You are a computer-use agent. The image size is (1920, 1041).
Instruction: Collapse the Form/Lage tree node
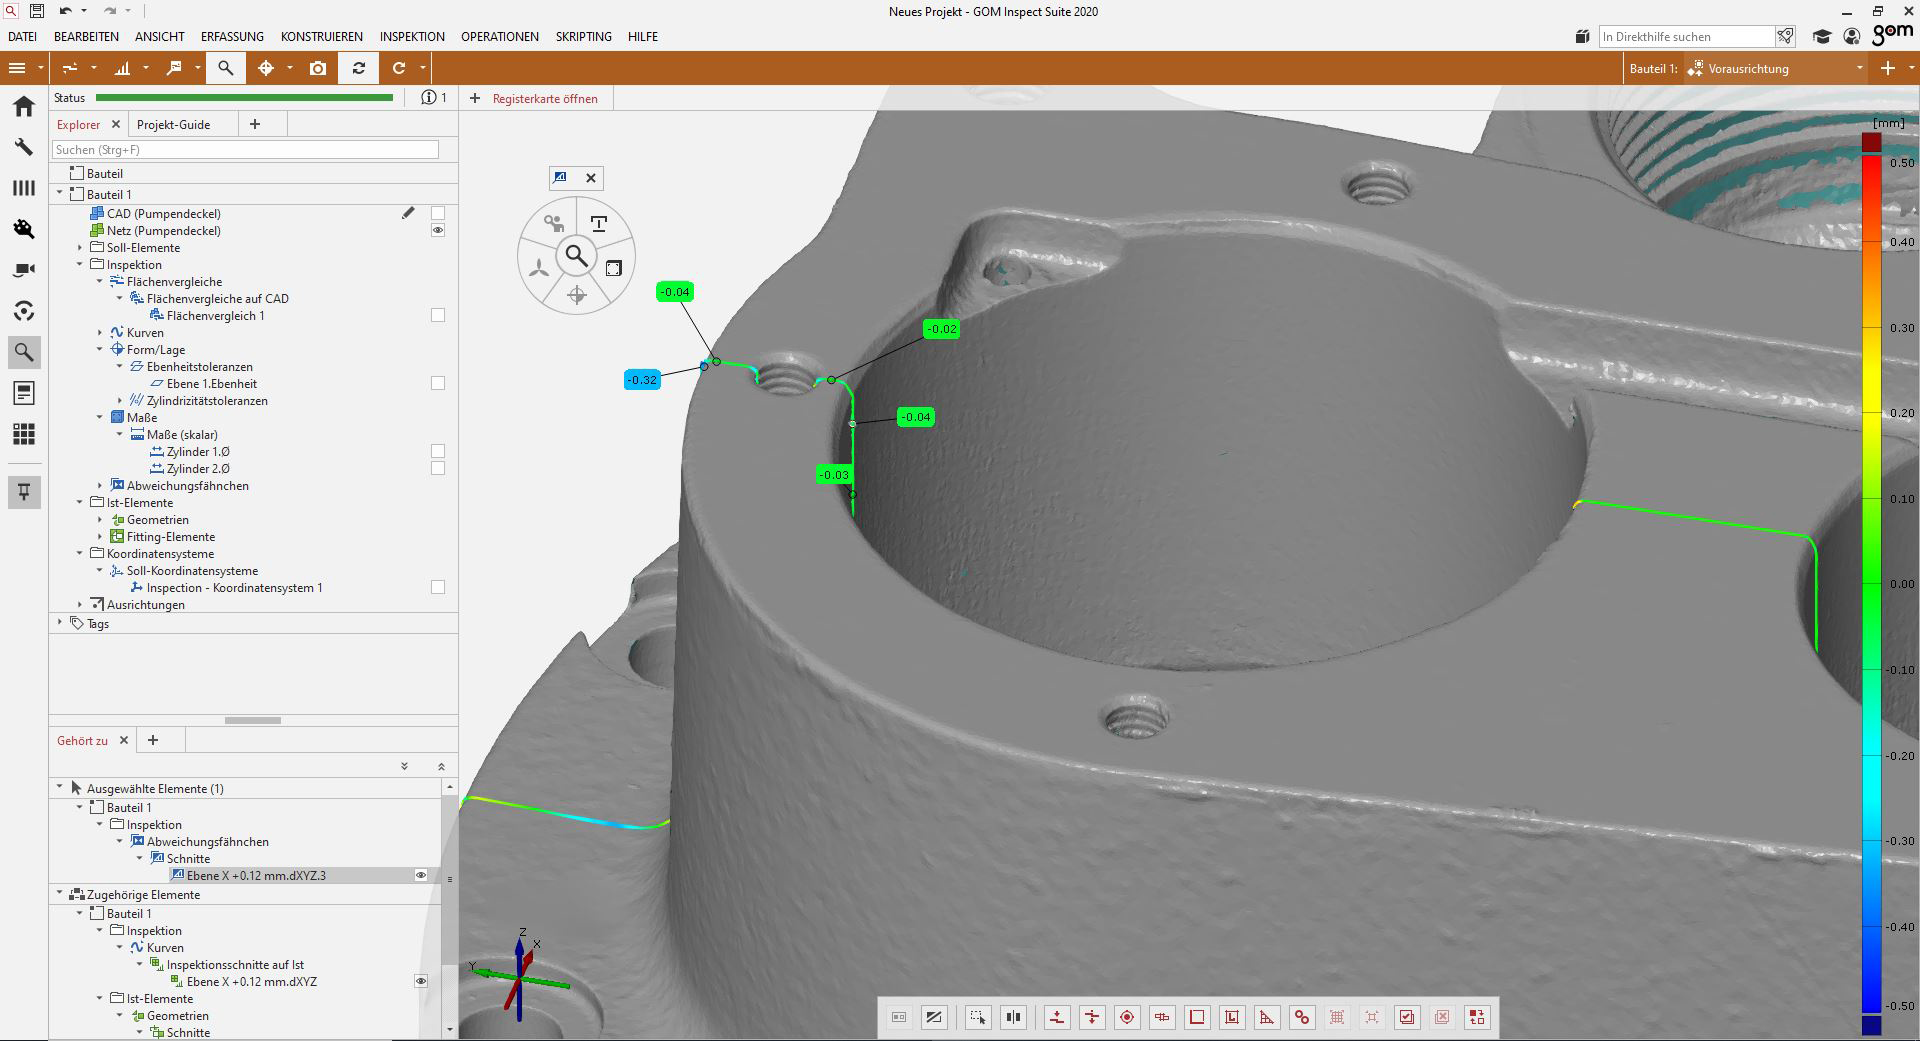(100, 349)
